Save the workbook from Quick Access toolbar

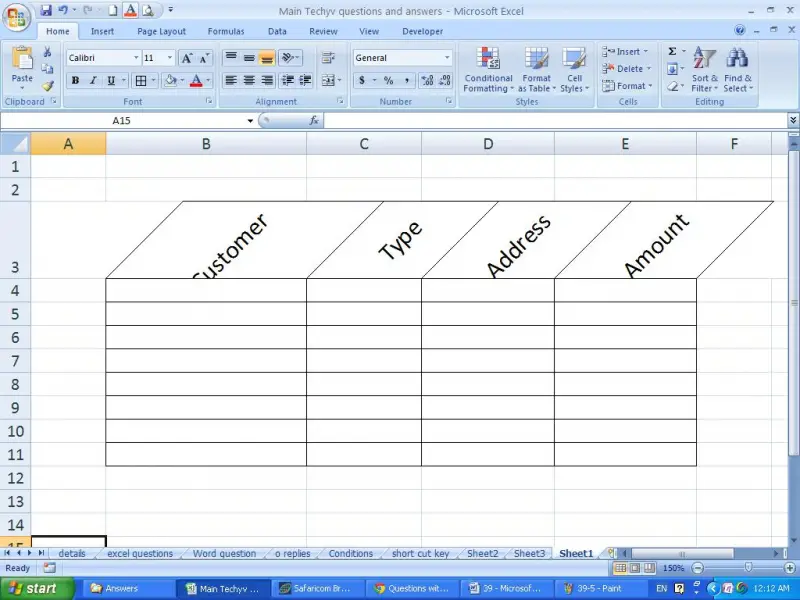(x=46, y=10)
